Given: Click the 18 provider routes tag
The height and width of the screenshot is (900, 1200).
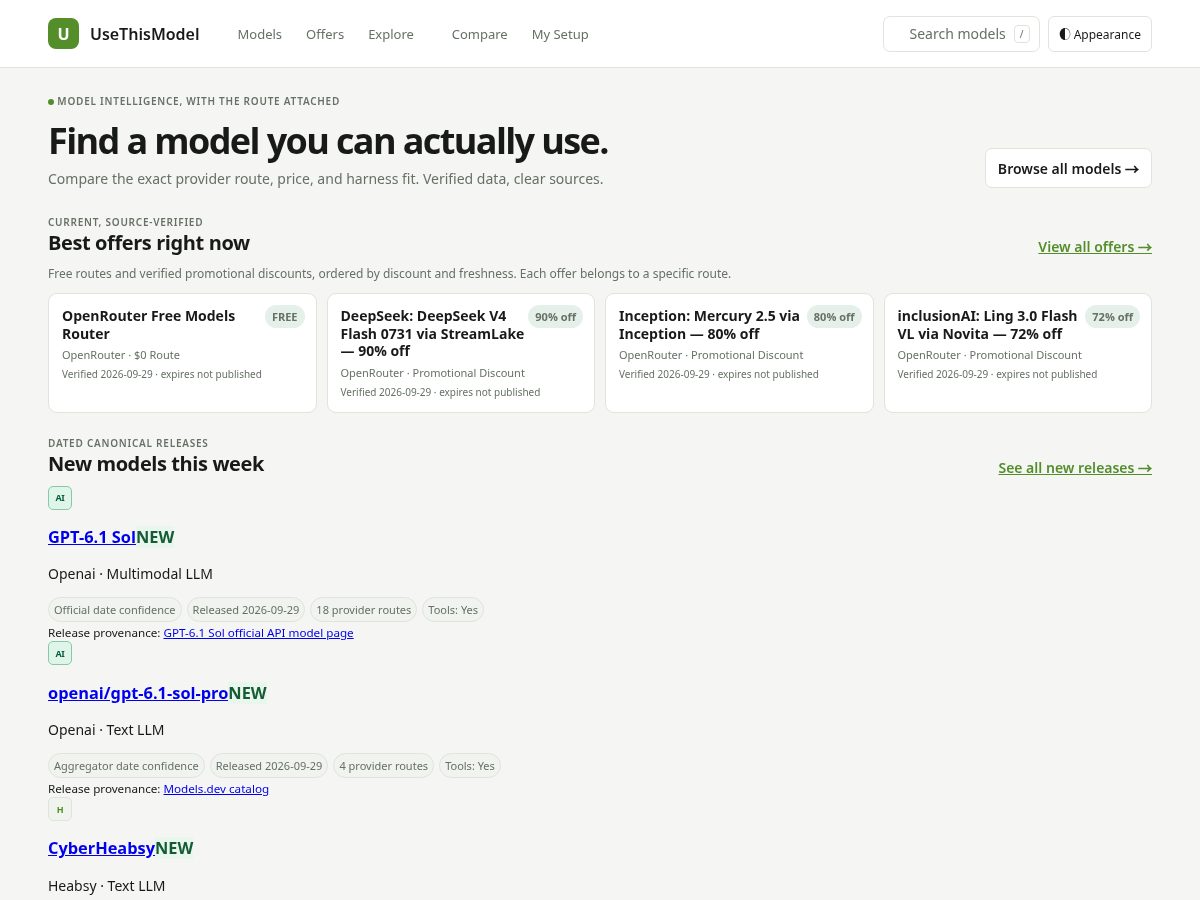Looking at the screenshot, I should coord(364,610).
